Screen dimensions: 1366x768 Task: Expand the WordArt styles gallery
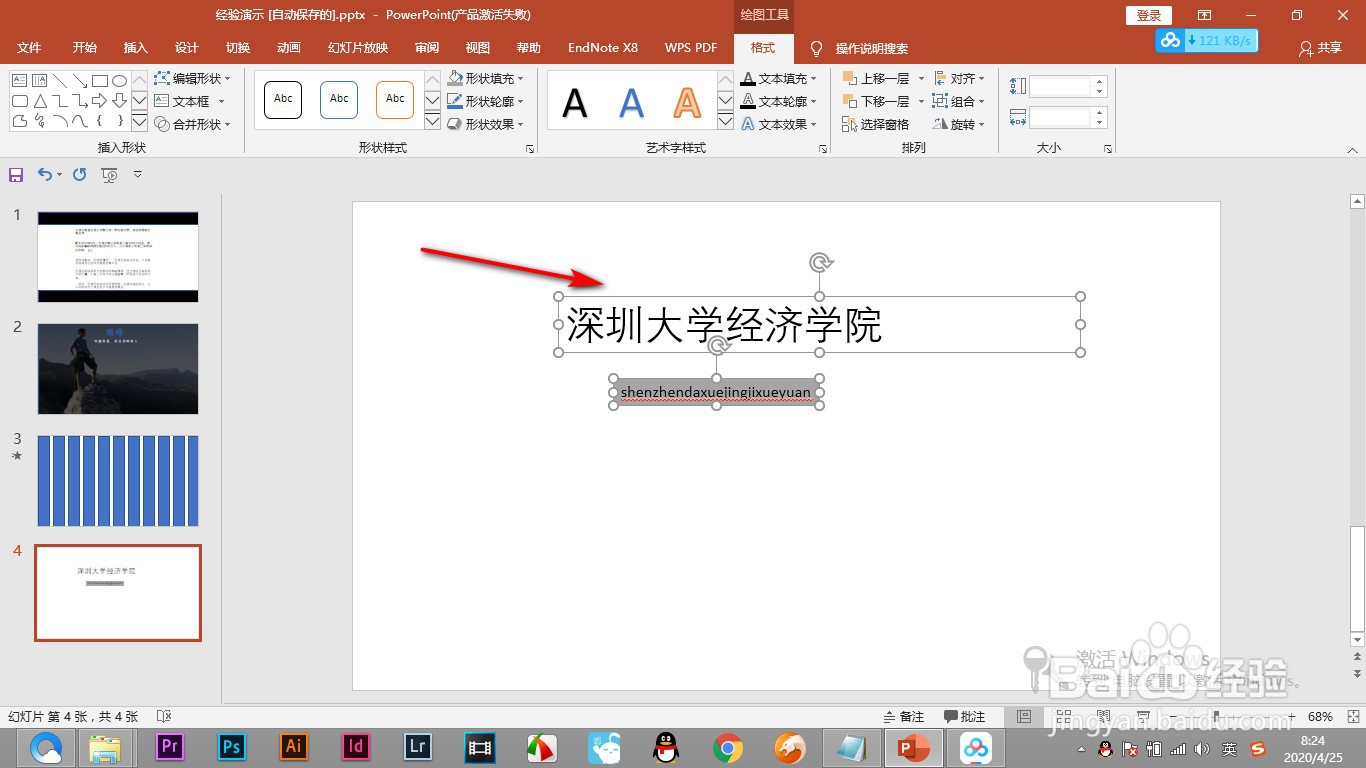click(725, 122)
